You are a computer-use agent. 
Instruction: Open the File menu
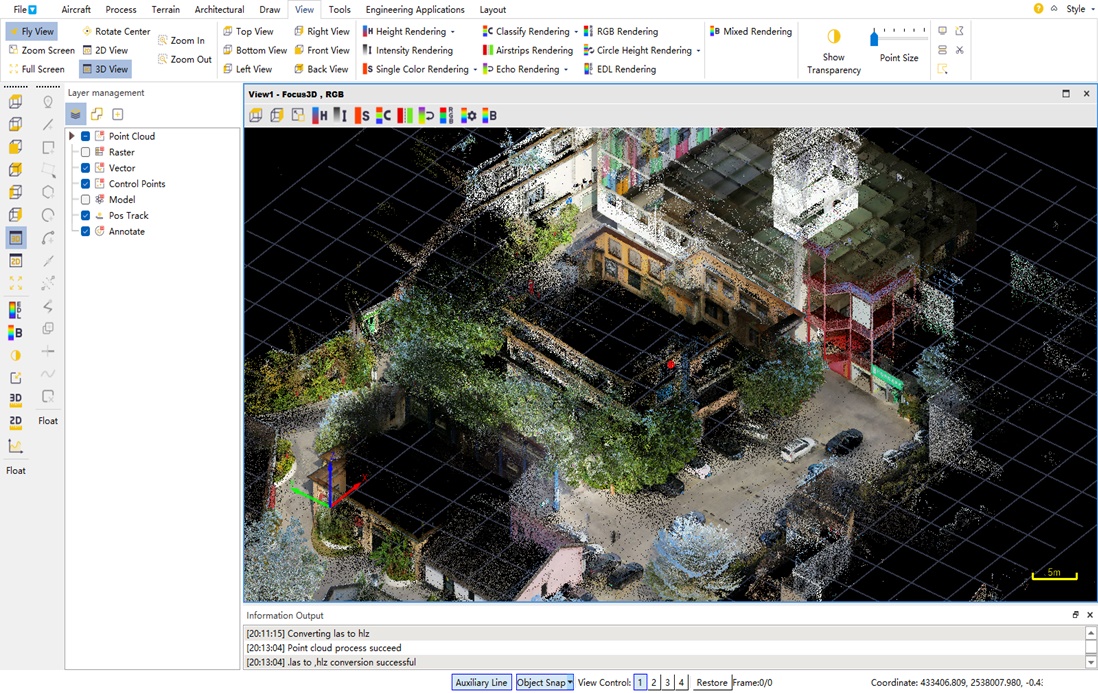click(x=25, y=10)
